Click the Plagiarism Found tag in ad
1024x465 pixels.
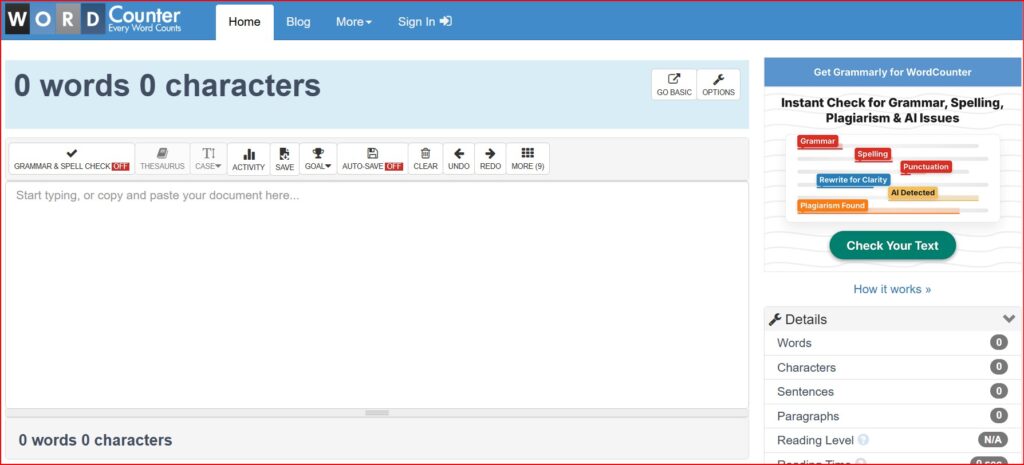(x=833, y=206)
